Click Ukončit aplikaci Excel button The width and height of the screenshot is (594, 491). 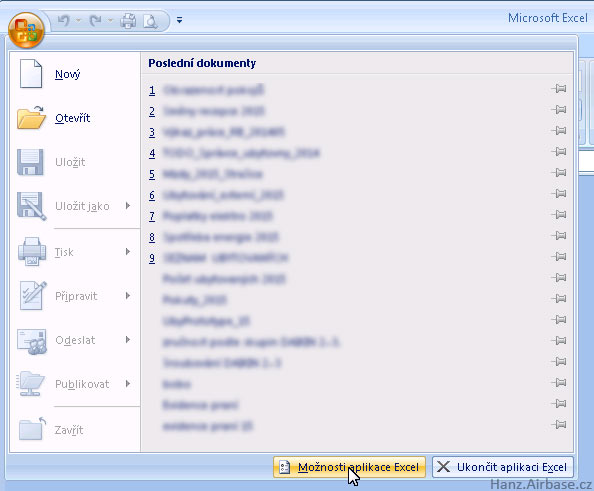[503, 467]
